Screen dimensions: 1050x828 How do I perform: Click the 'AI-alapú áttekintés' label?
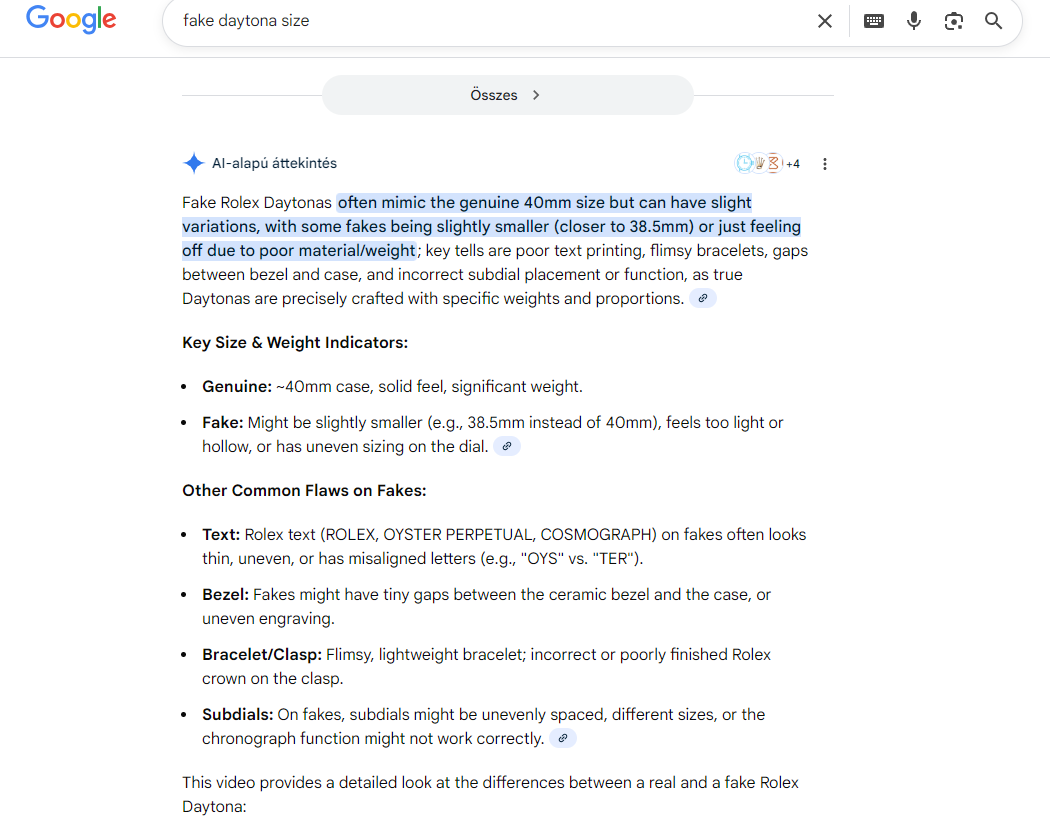coord(275,163)
